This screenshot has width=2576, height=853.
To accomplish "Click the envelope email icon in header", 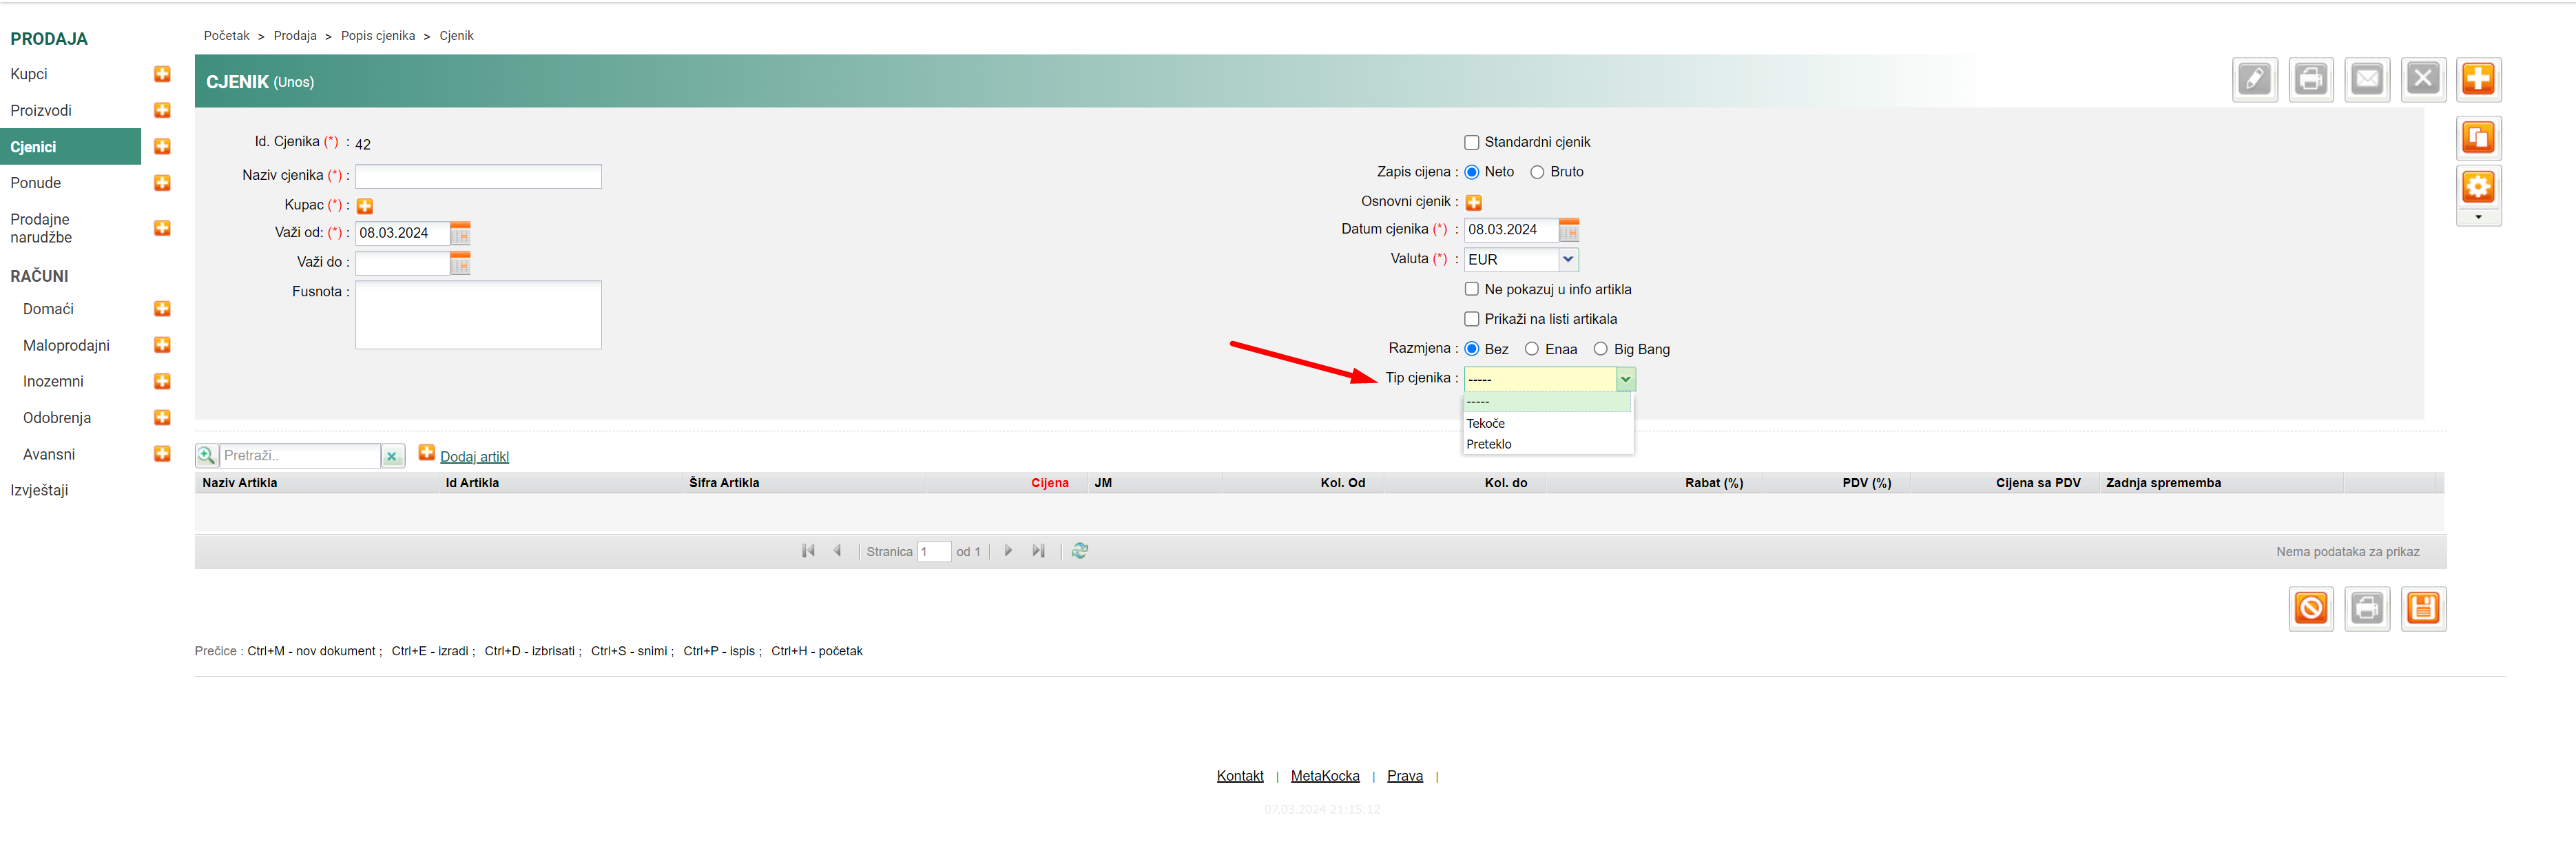I will [x=2366, y=79].
